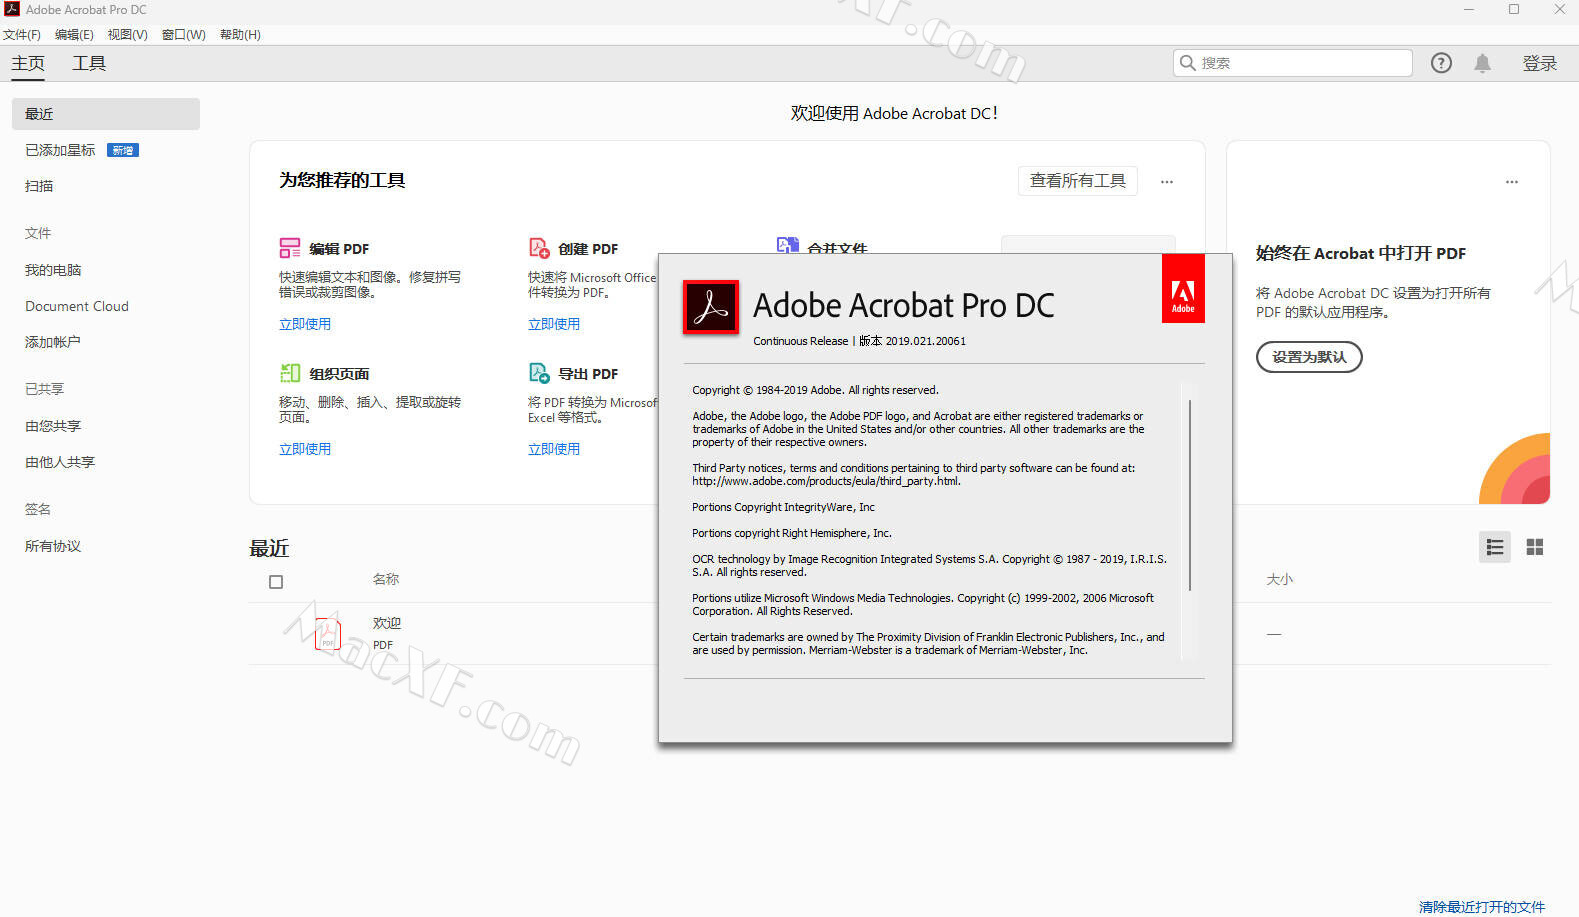This screenshot has width=1579, height=917.
Task: Click 立即使用 under 导出 PDF
Action: tap(554, 449)
